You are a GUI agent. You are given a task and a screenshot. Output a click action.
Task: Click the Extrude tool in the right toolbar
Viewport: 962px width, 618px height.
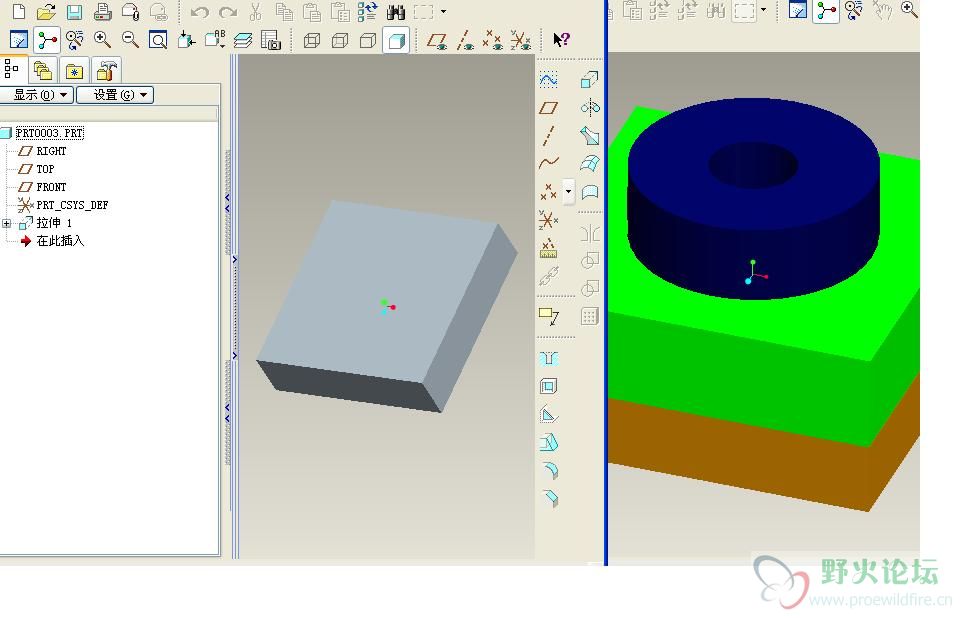tap(590, 80)
